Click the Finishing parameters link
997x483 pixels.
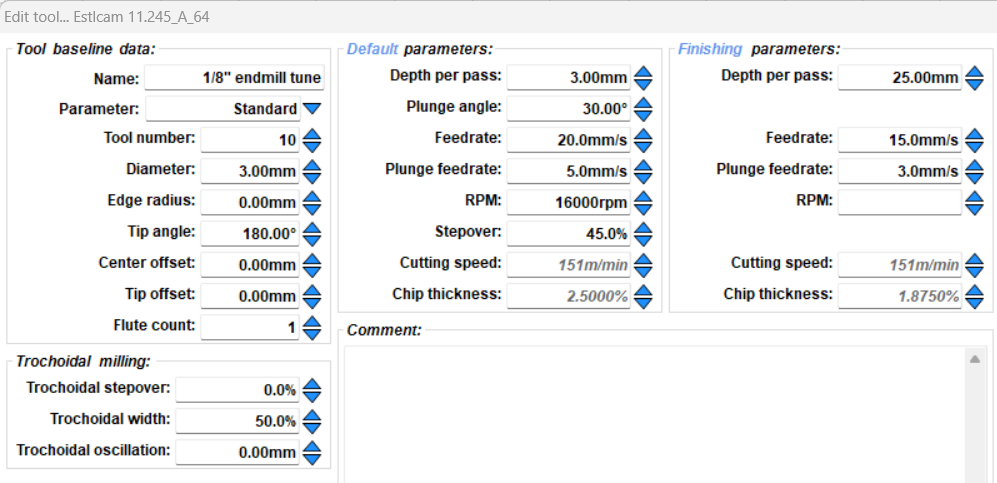[710, 49]
